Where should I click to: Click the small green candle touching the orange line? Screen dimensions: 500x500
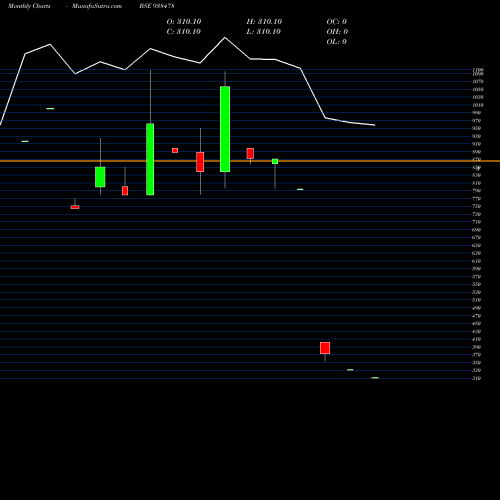tap(275, 161)
